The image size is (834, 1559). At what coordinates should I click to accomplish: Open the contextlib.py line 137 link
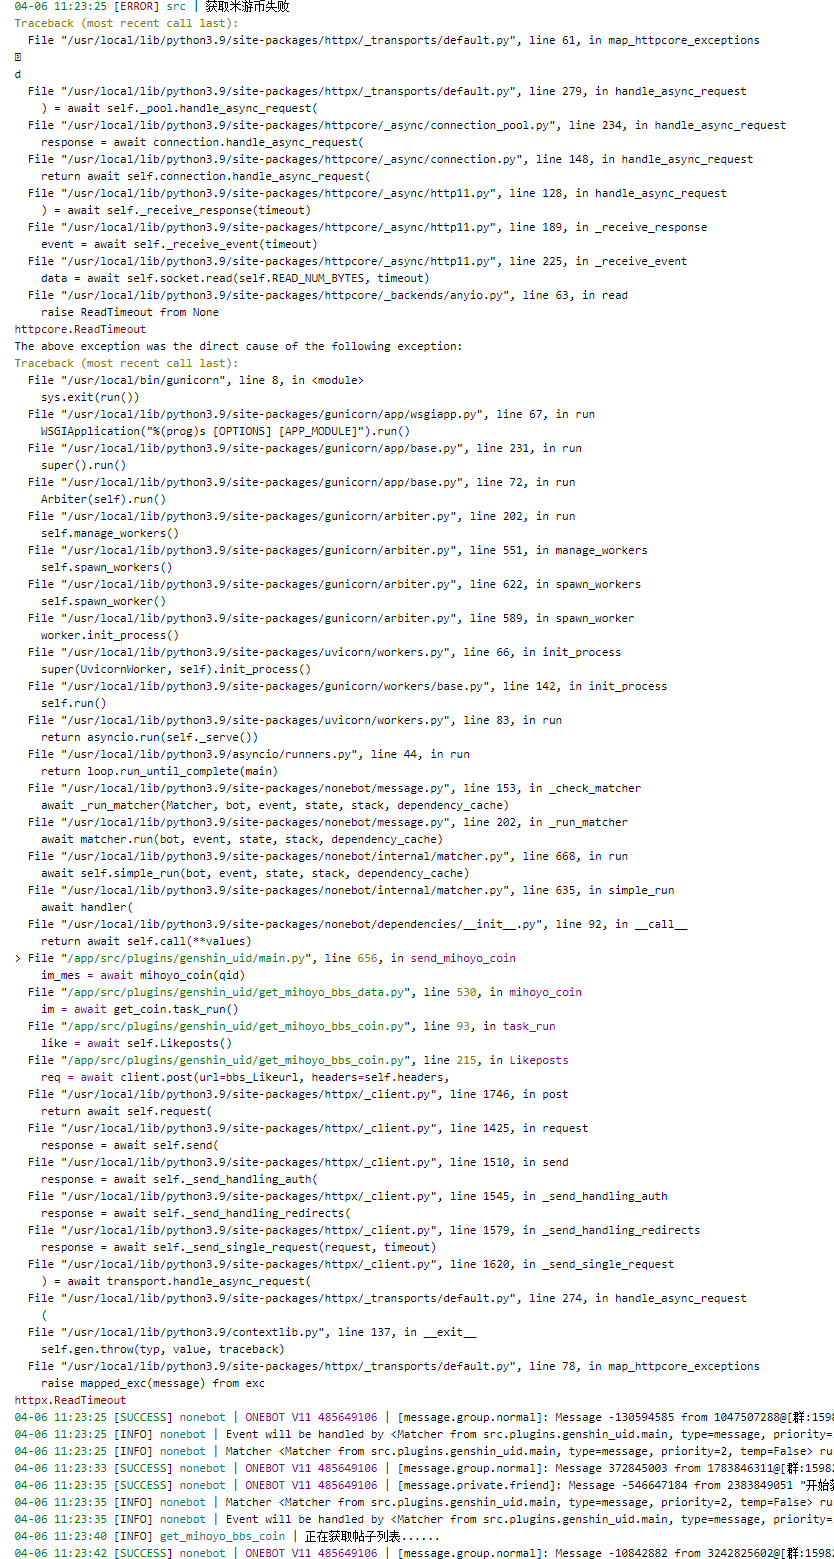point(220,1332)
